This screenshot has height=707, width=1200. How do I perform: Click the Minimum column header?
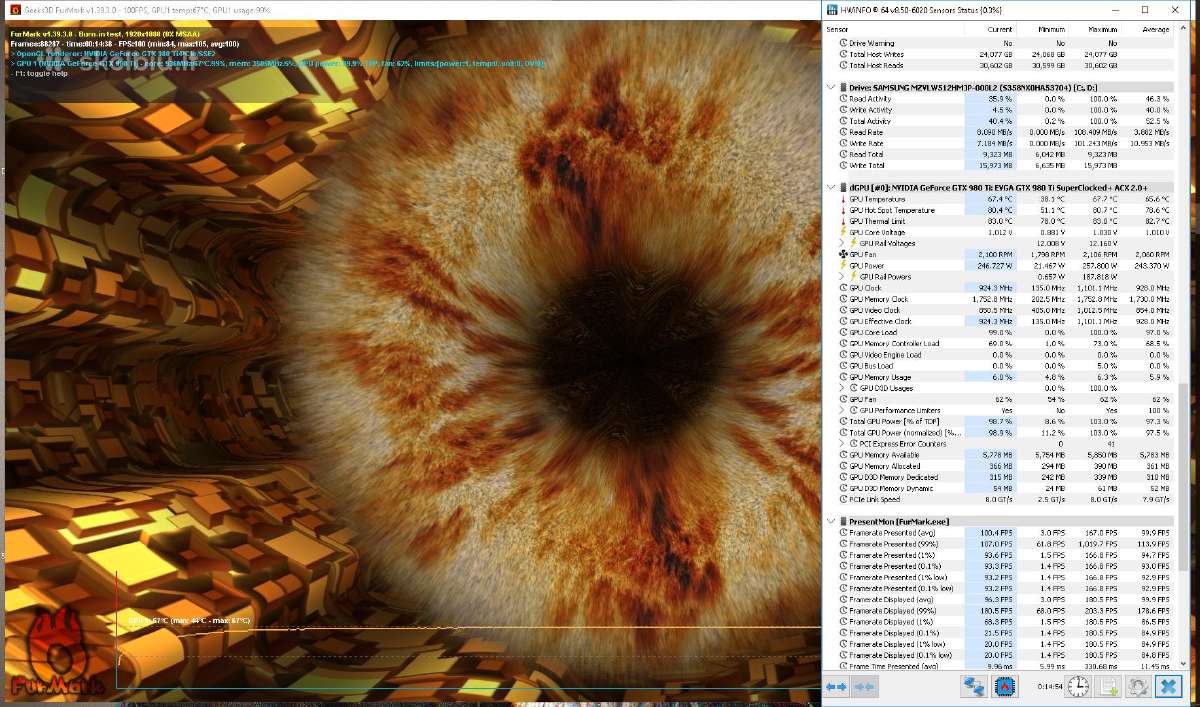pos(1042,30)
